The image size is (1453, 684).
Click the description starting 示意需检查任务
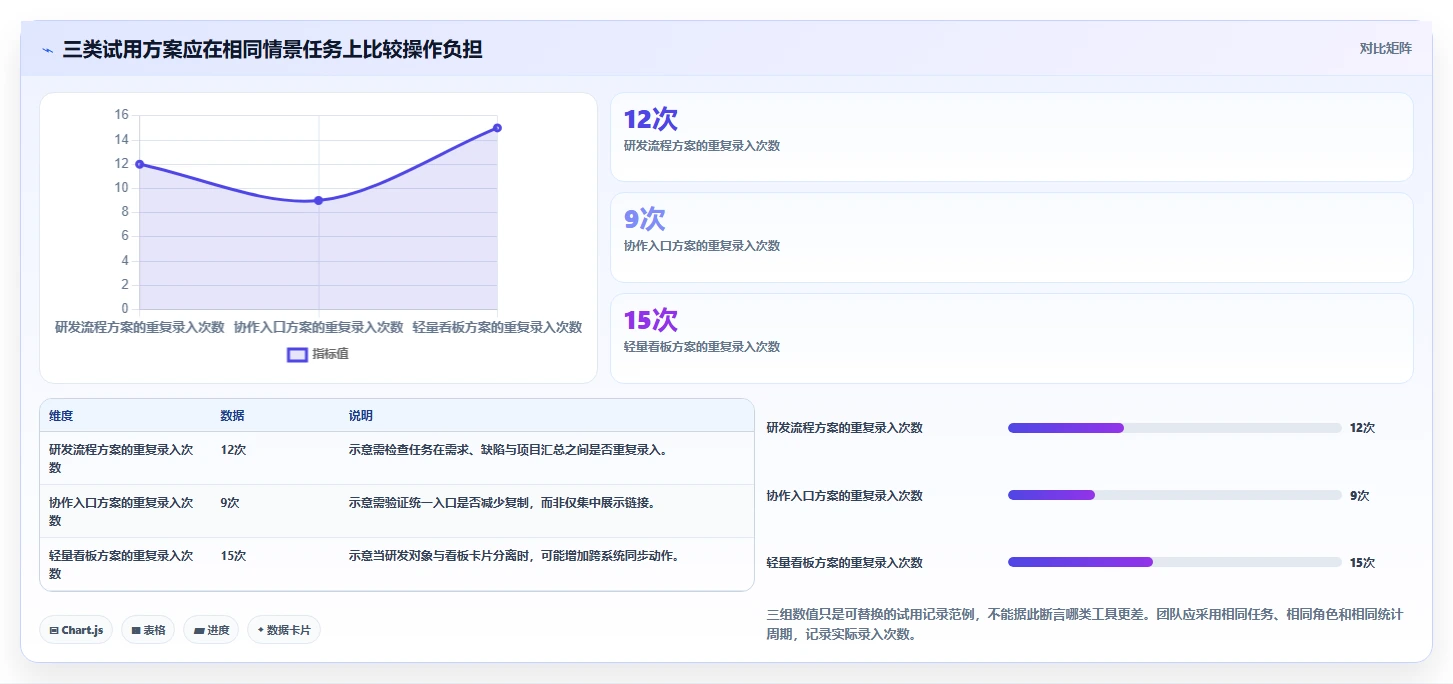(x=508, y=450)
